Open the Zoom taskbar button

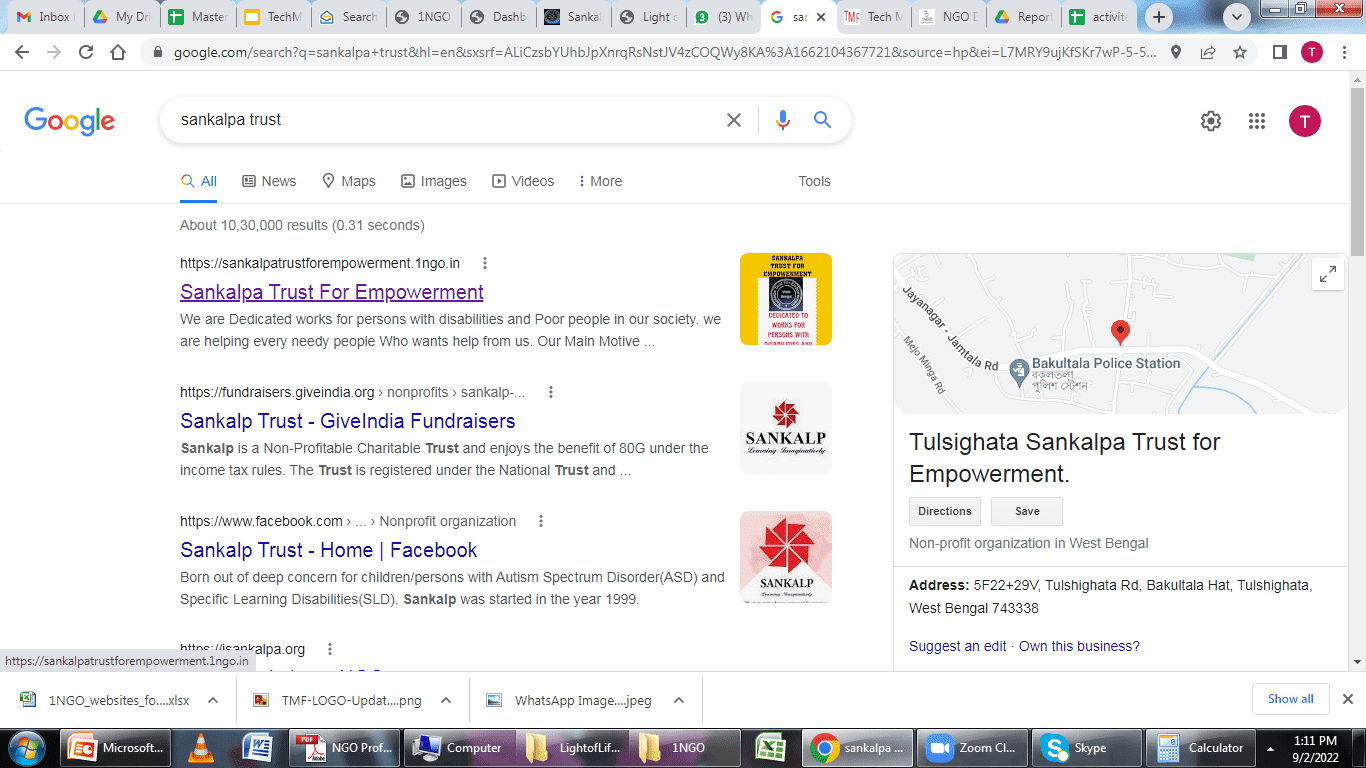(x=971, y=748)
